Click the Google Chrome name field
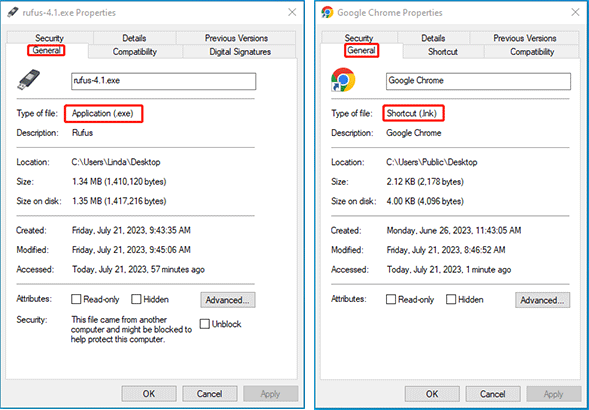The width and height of the screenshot is (589, 410). [x=478, y=81]
